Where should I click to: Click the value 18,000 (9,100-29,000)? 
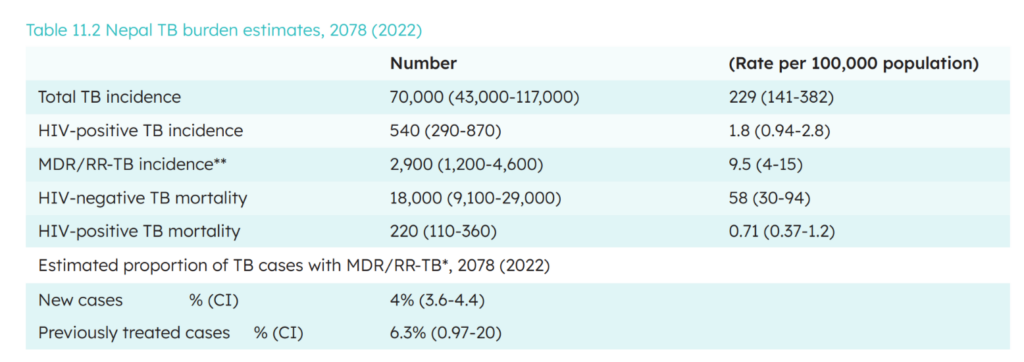click(476, 198)
